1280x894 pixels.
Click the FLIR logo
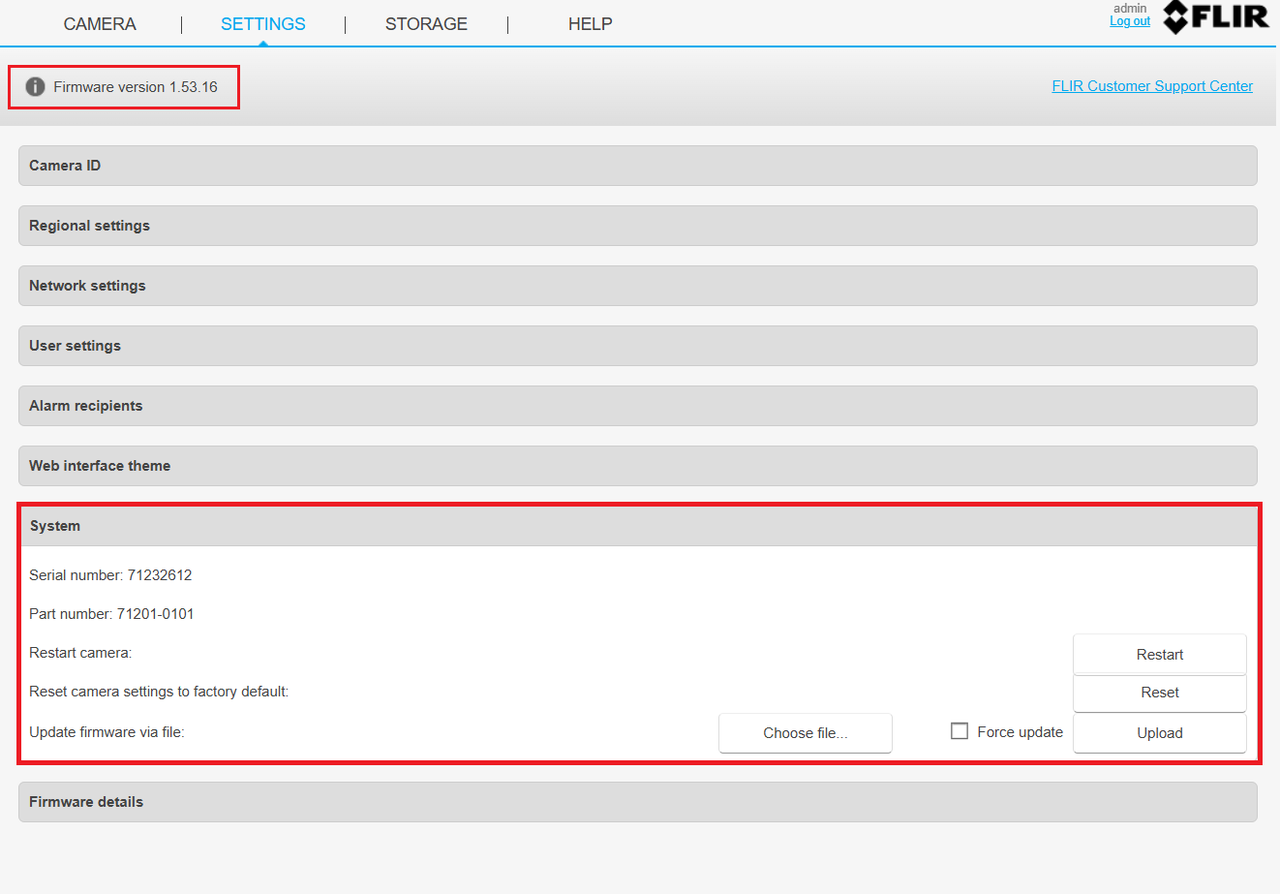click(1215, 17)
